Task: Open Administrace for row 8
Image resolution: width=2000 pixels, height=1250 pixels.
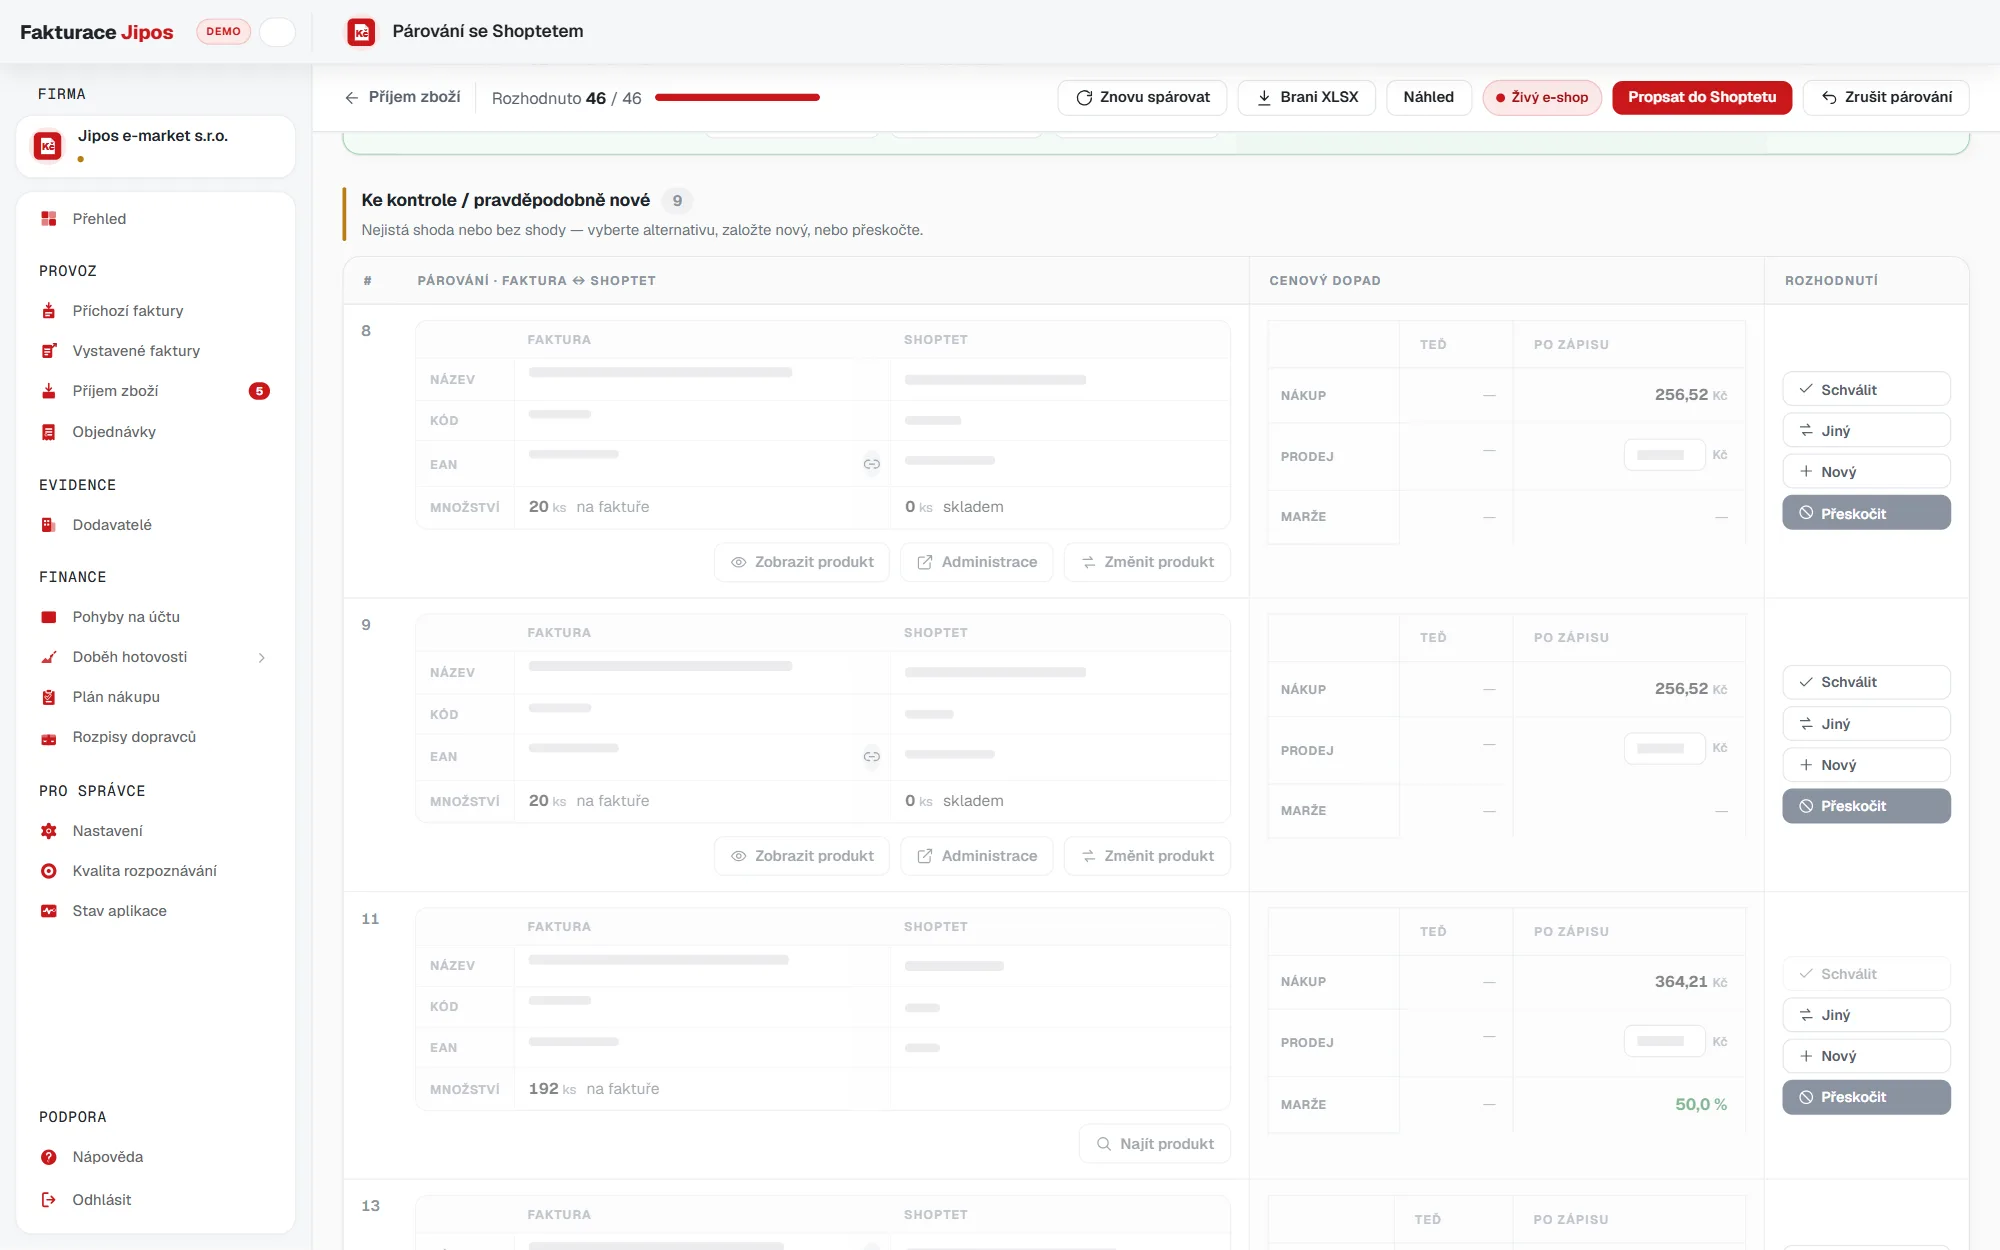Action: coord(977,562)
